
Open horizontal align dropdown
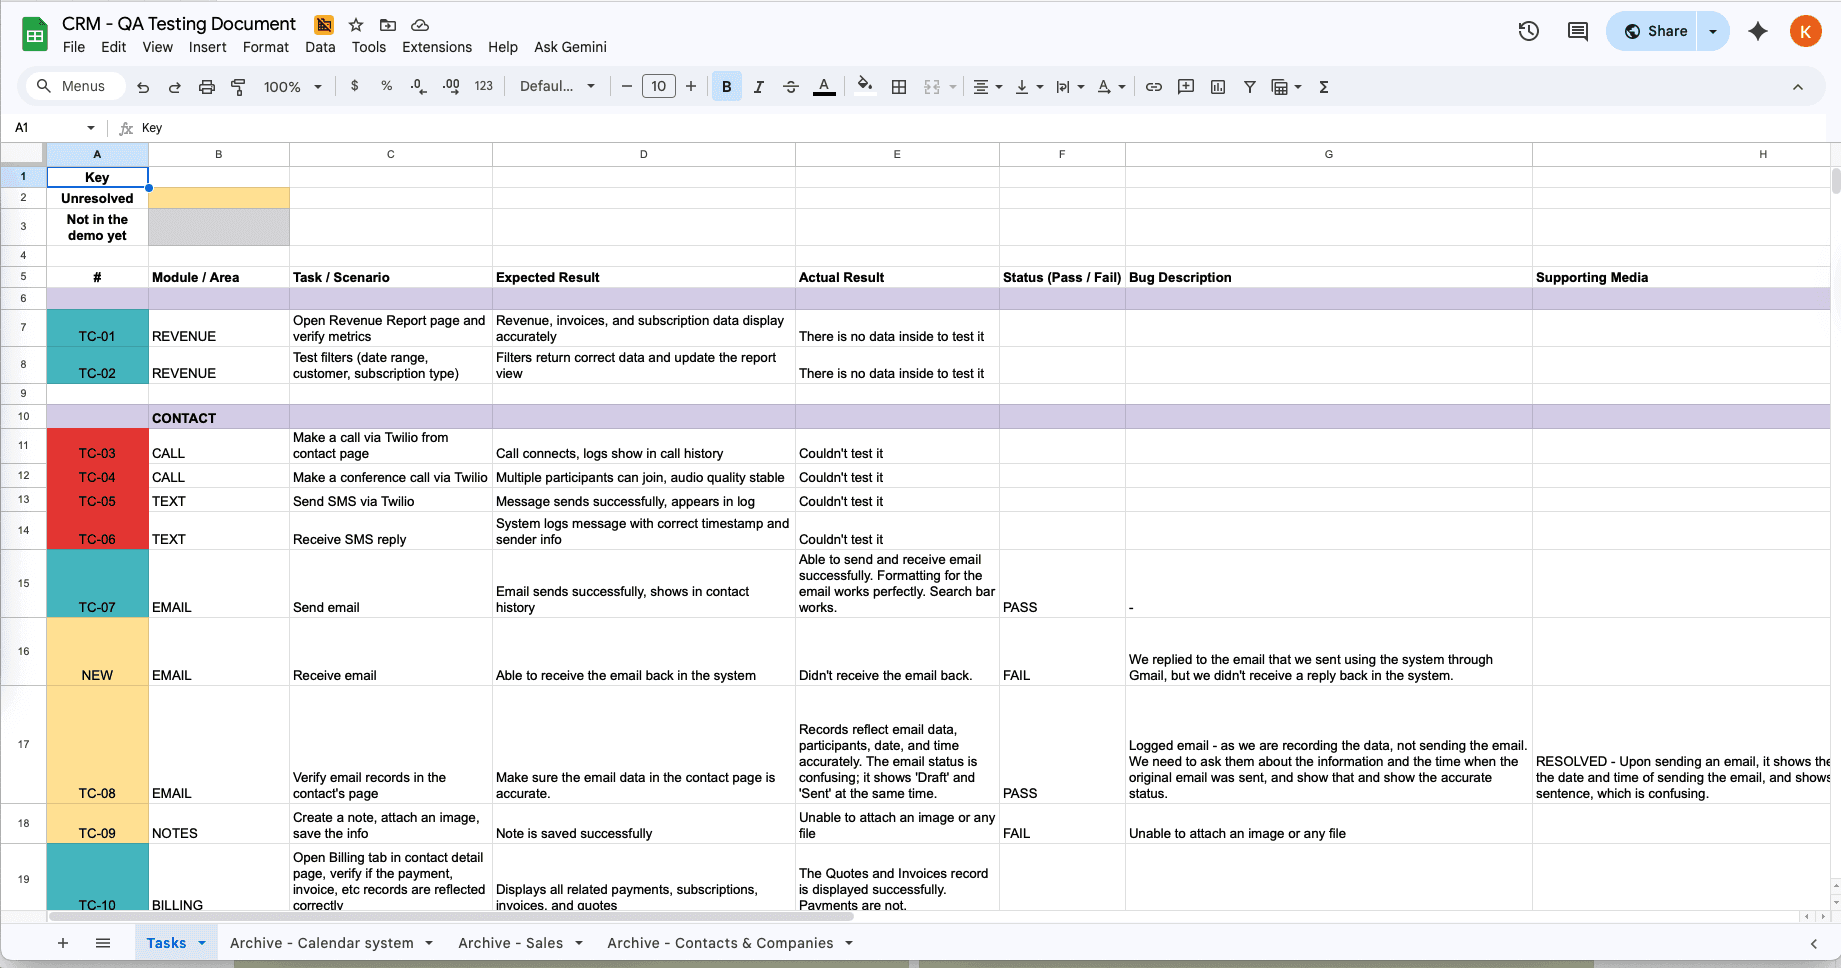987,87
